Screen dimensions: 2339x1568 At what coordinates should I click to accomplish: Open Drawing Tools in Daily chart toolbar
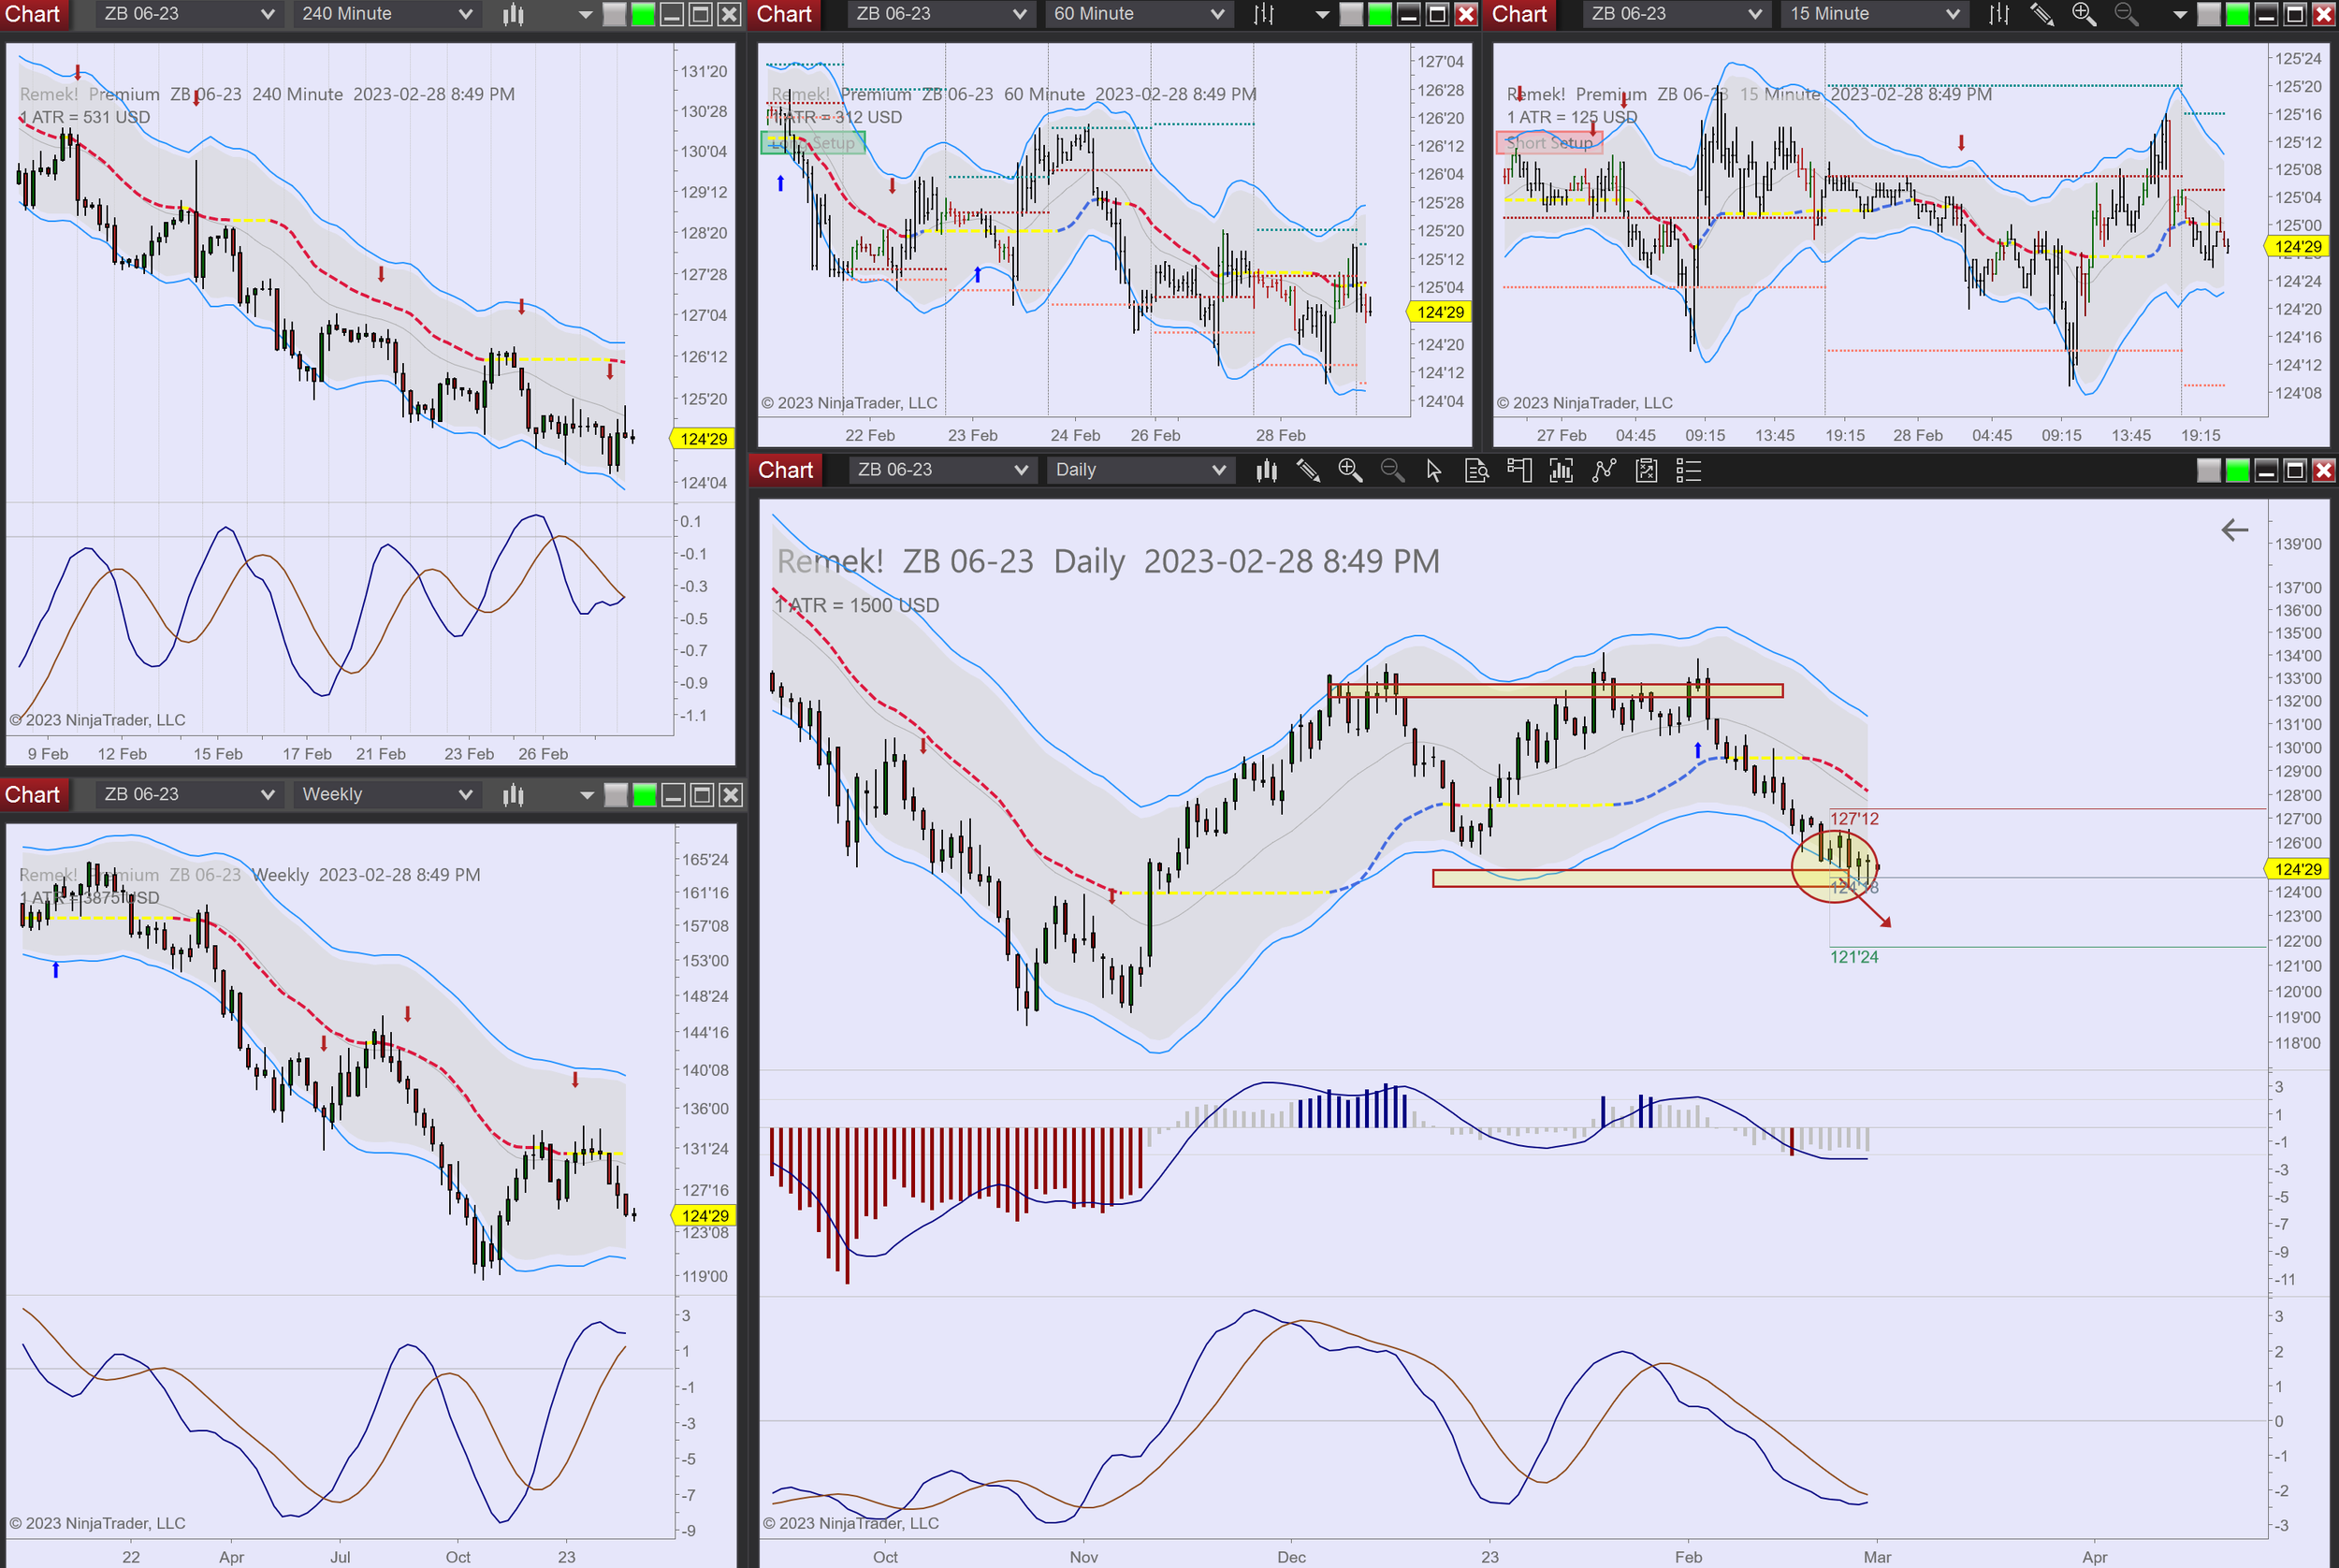click(x=1308, y=470)
